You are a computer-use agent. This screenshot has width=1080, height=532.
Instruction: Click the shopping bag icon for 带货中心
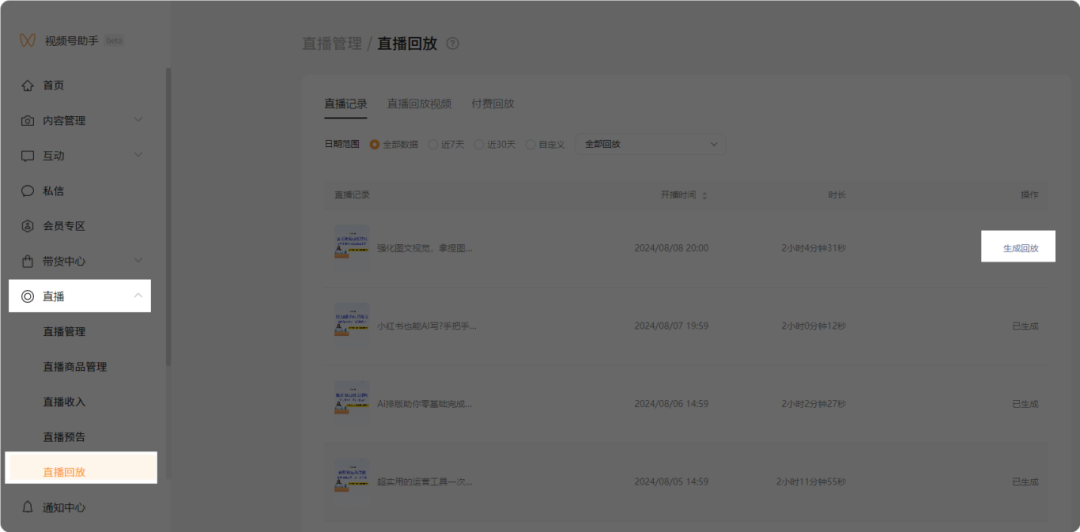28,261
